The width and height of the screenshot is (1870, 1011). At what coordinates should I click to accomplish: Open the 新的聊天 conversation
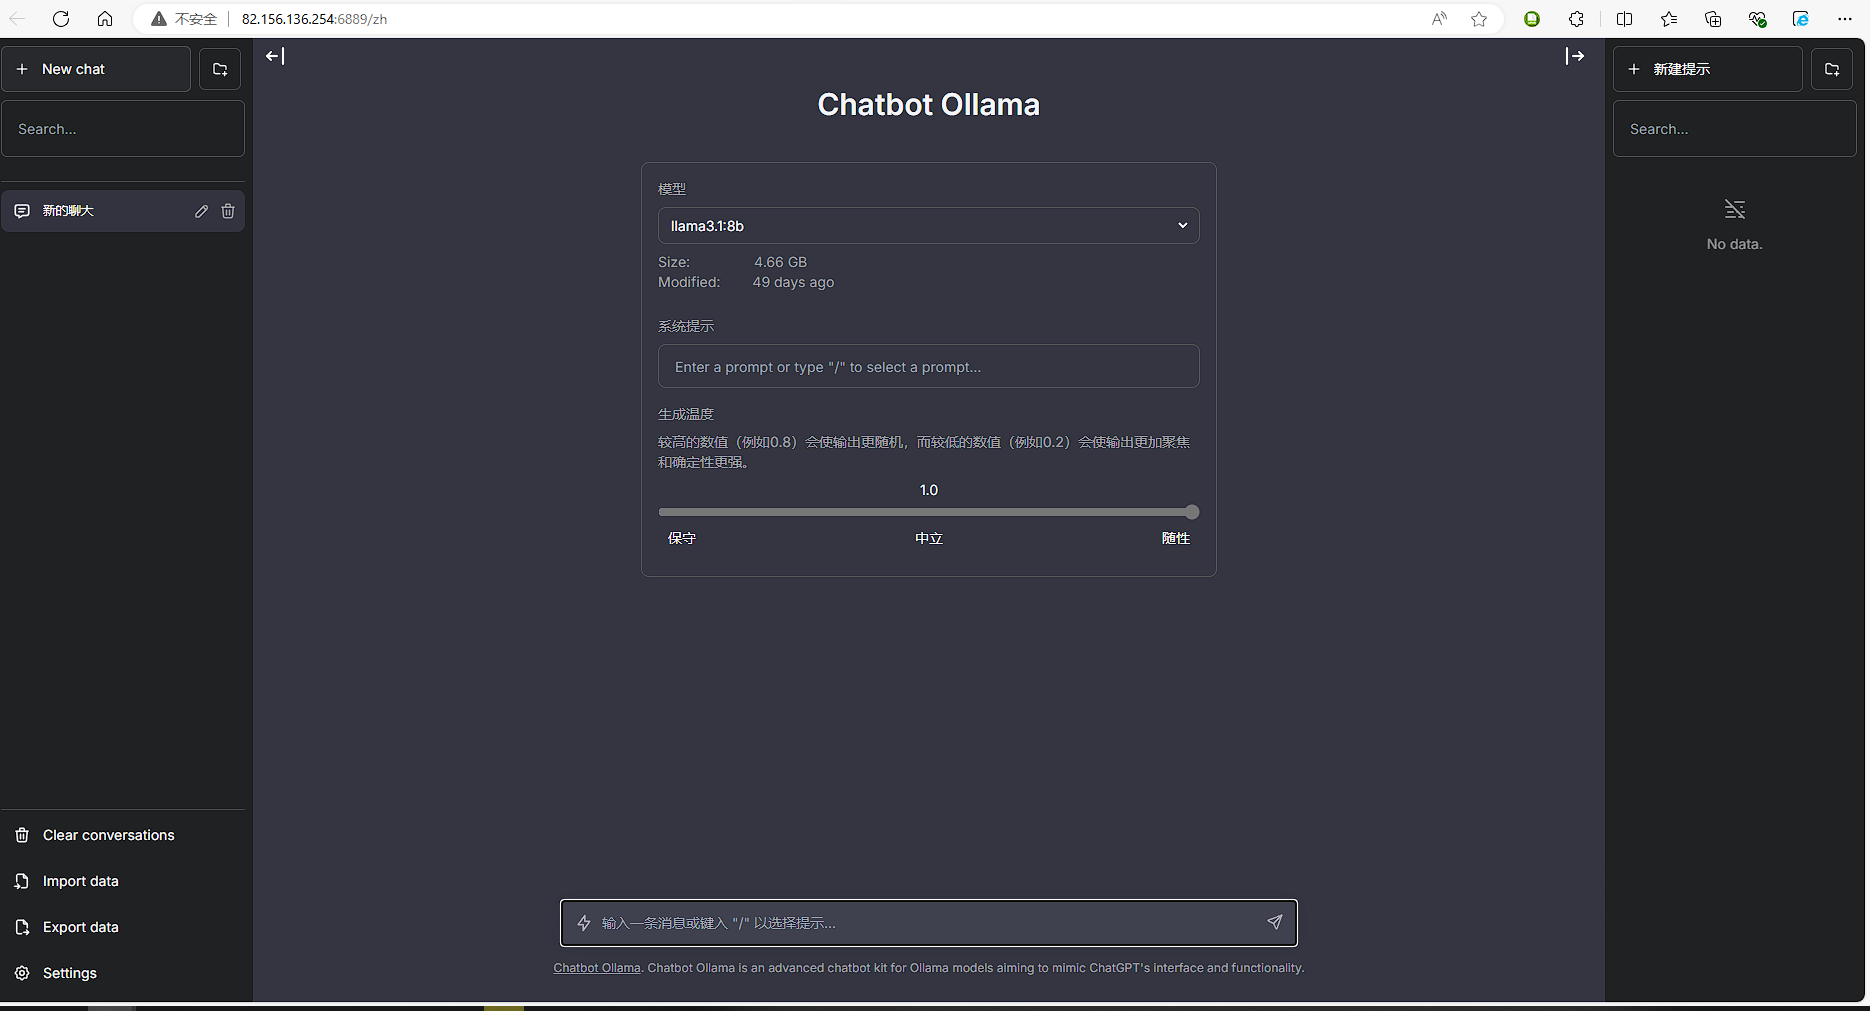(123, 211)
